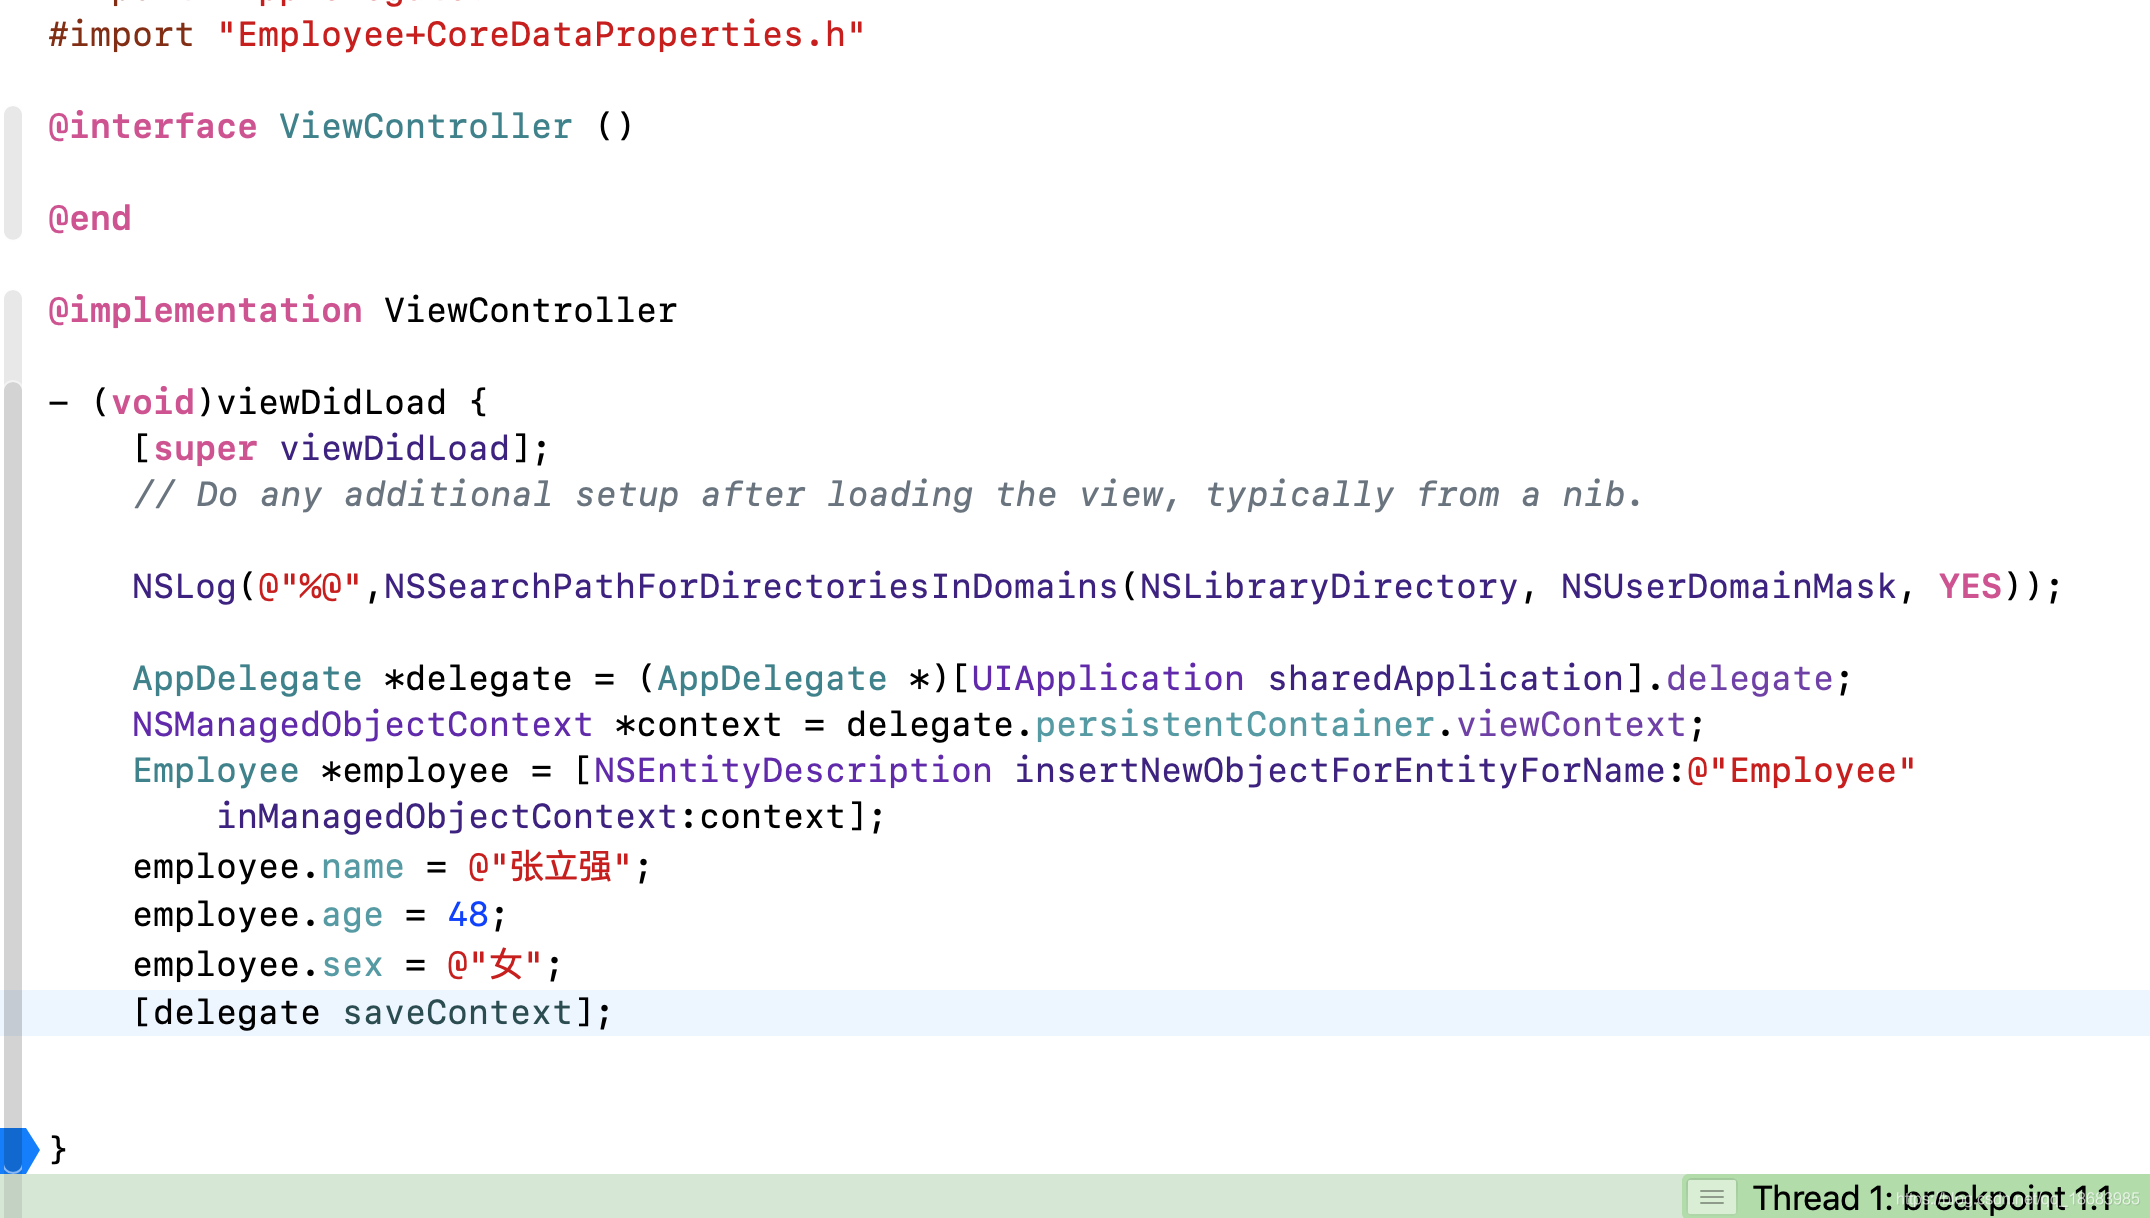The image size is (2150, 1218).
Task: Click 'insertNewObjectForEntityForName:' selector
Action: point(1350,771)
